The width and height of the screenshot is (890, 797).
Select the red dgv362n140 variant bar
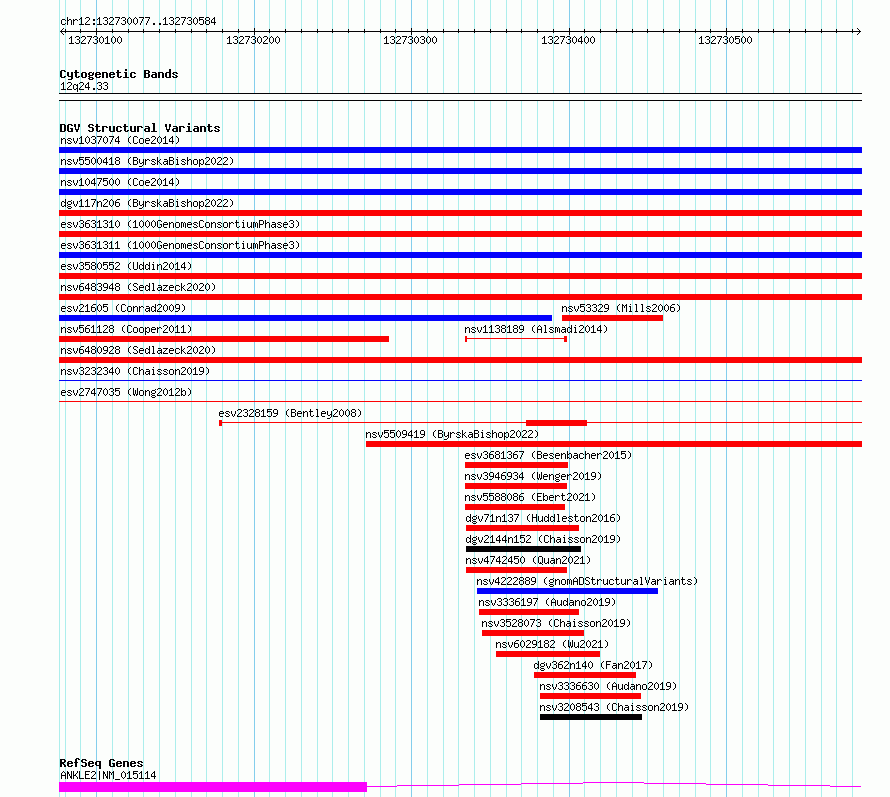[x=585, y=675]
